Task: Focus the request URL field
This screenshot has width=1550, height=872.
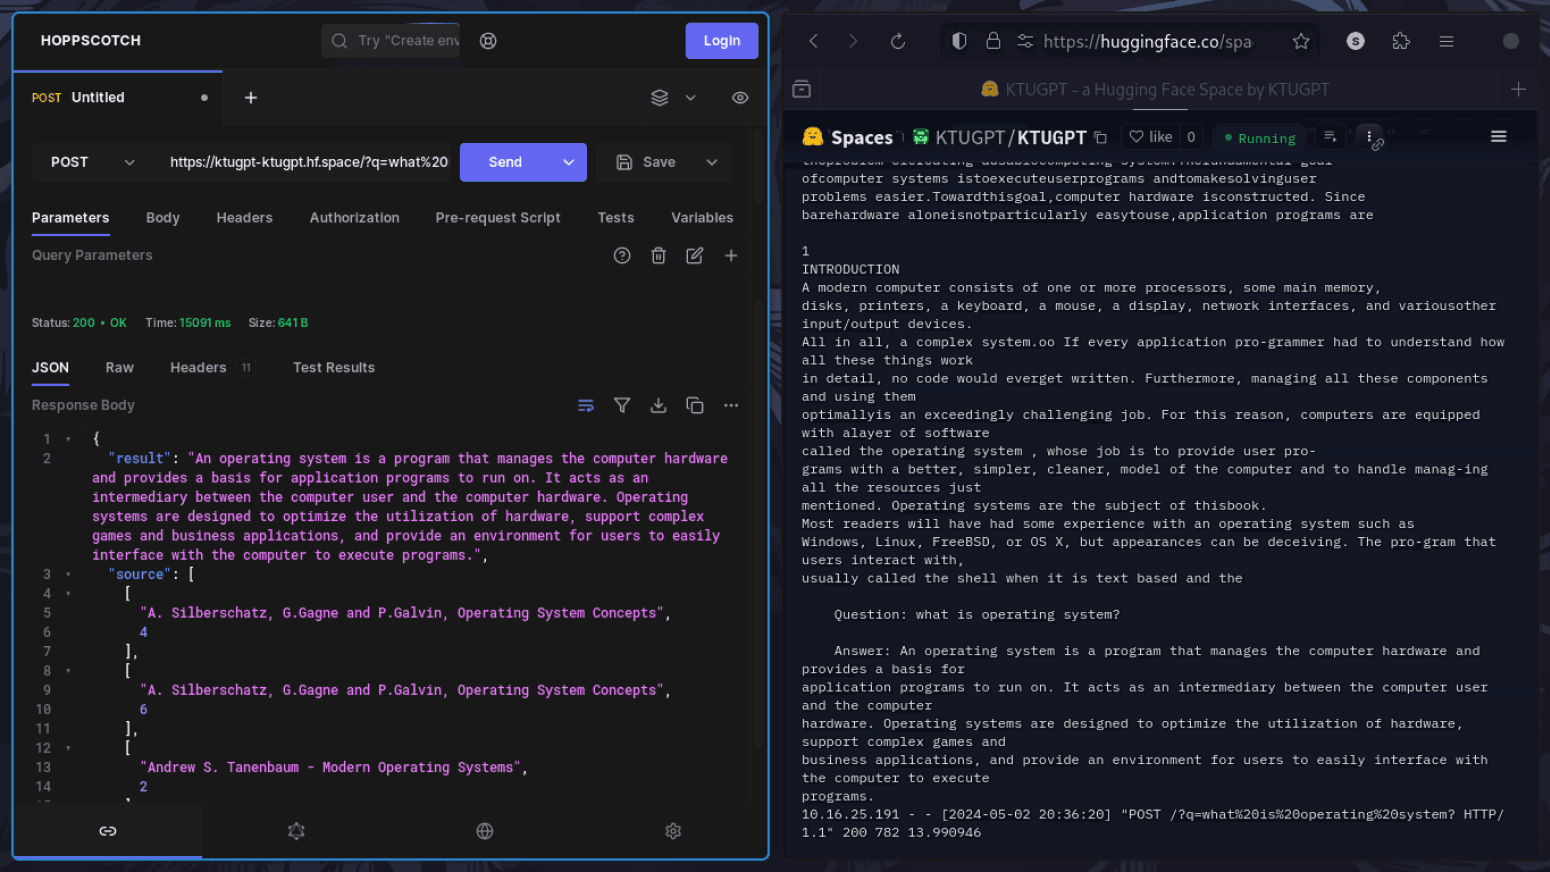Action: 308,162
